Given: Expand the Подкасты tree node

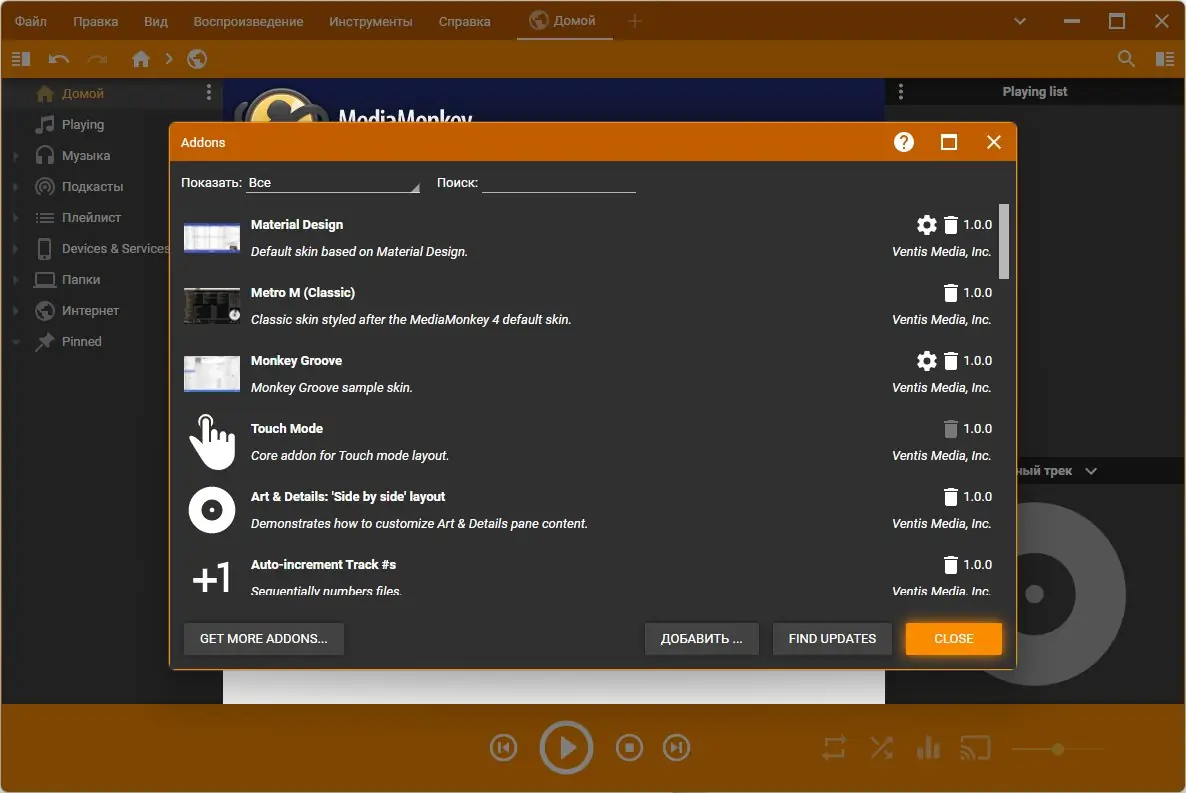Looking at the screenshot, I should click(x=15, y=187).
